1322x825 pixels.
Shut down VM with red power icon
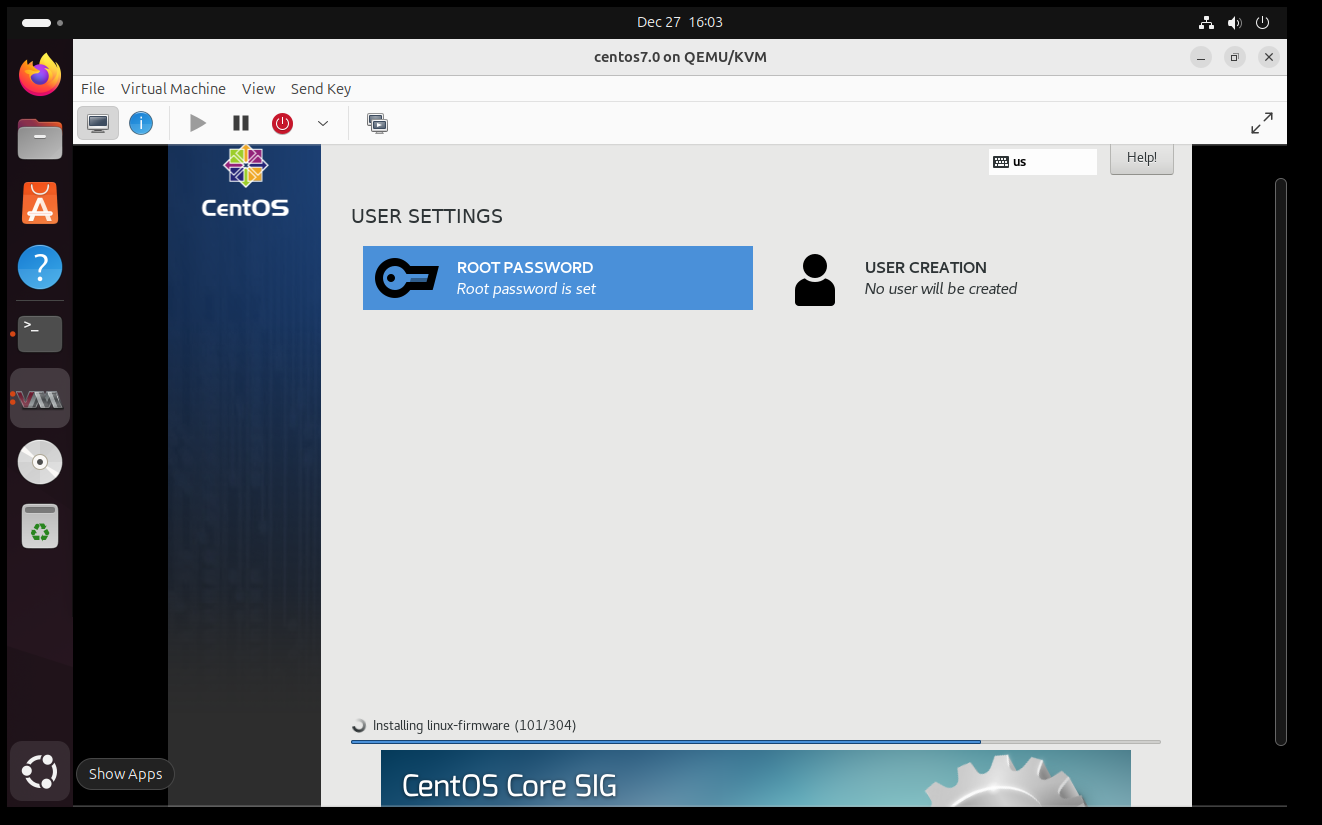pos(283,123)
